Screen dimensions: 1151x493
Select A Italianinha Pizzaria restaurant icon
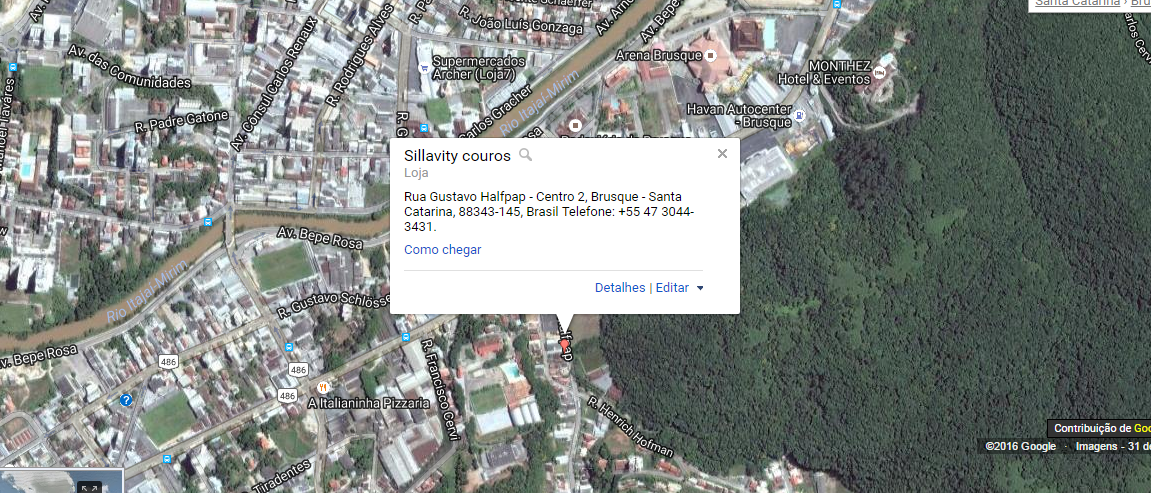[322, 387]
